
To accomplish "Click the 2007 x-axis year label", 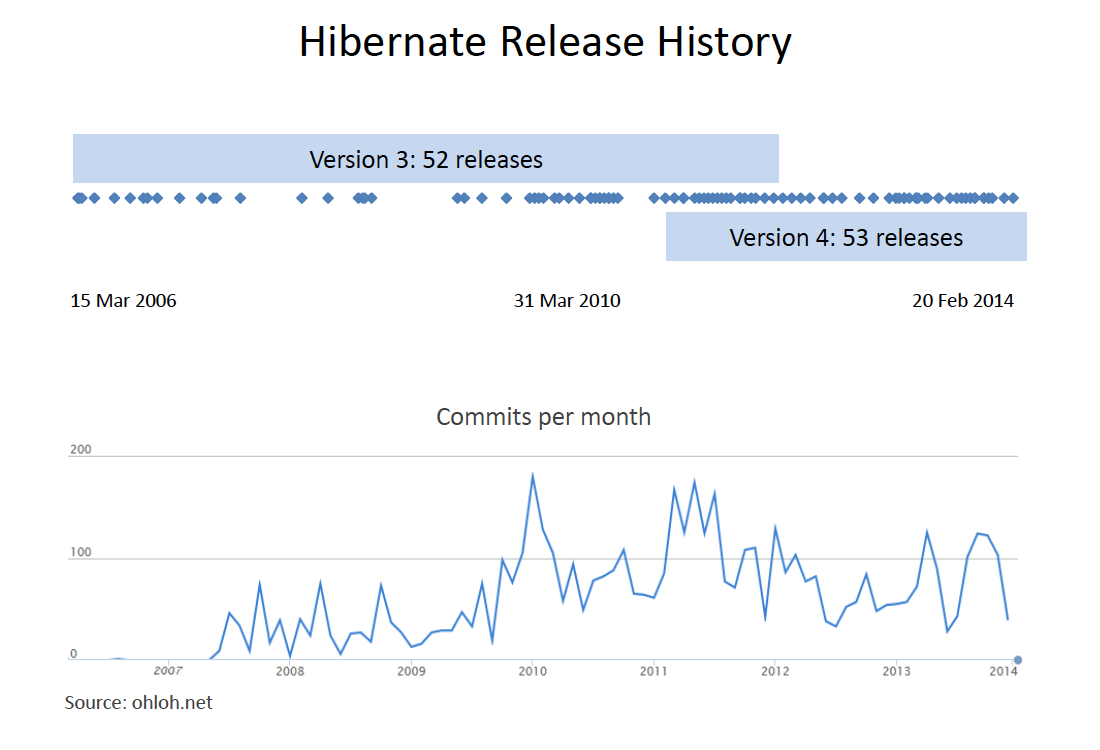I will [x=167, y=671].
